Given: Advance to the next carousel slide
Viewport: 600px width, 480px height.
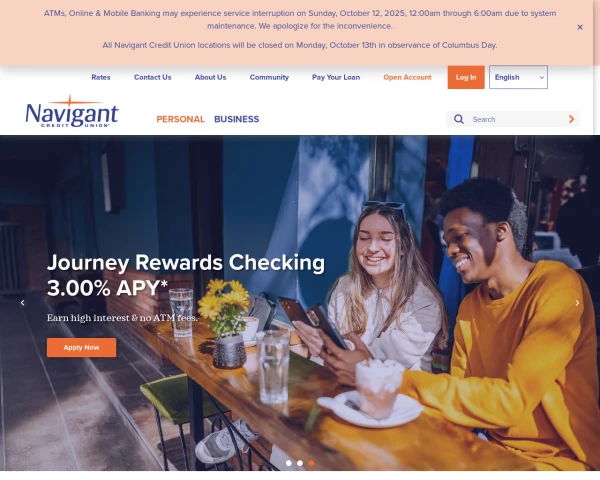Looking at the screenshot, I should (577, 303).
